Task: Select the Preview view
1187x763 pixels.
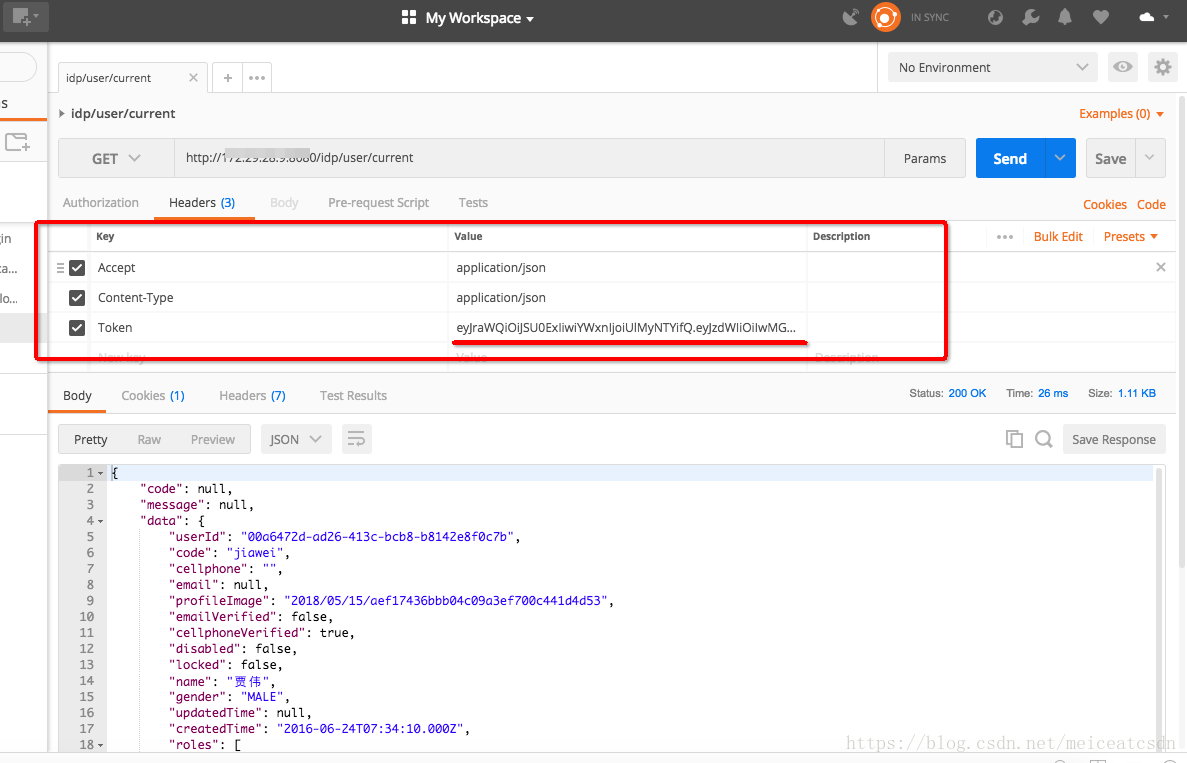Action: (x=213, y=440)
